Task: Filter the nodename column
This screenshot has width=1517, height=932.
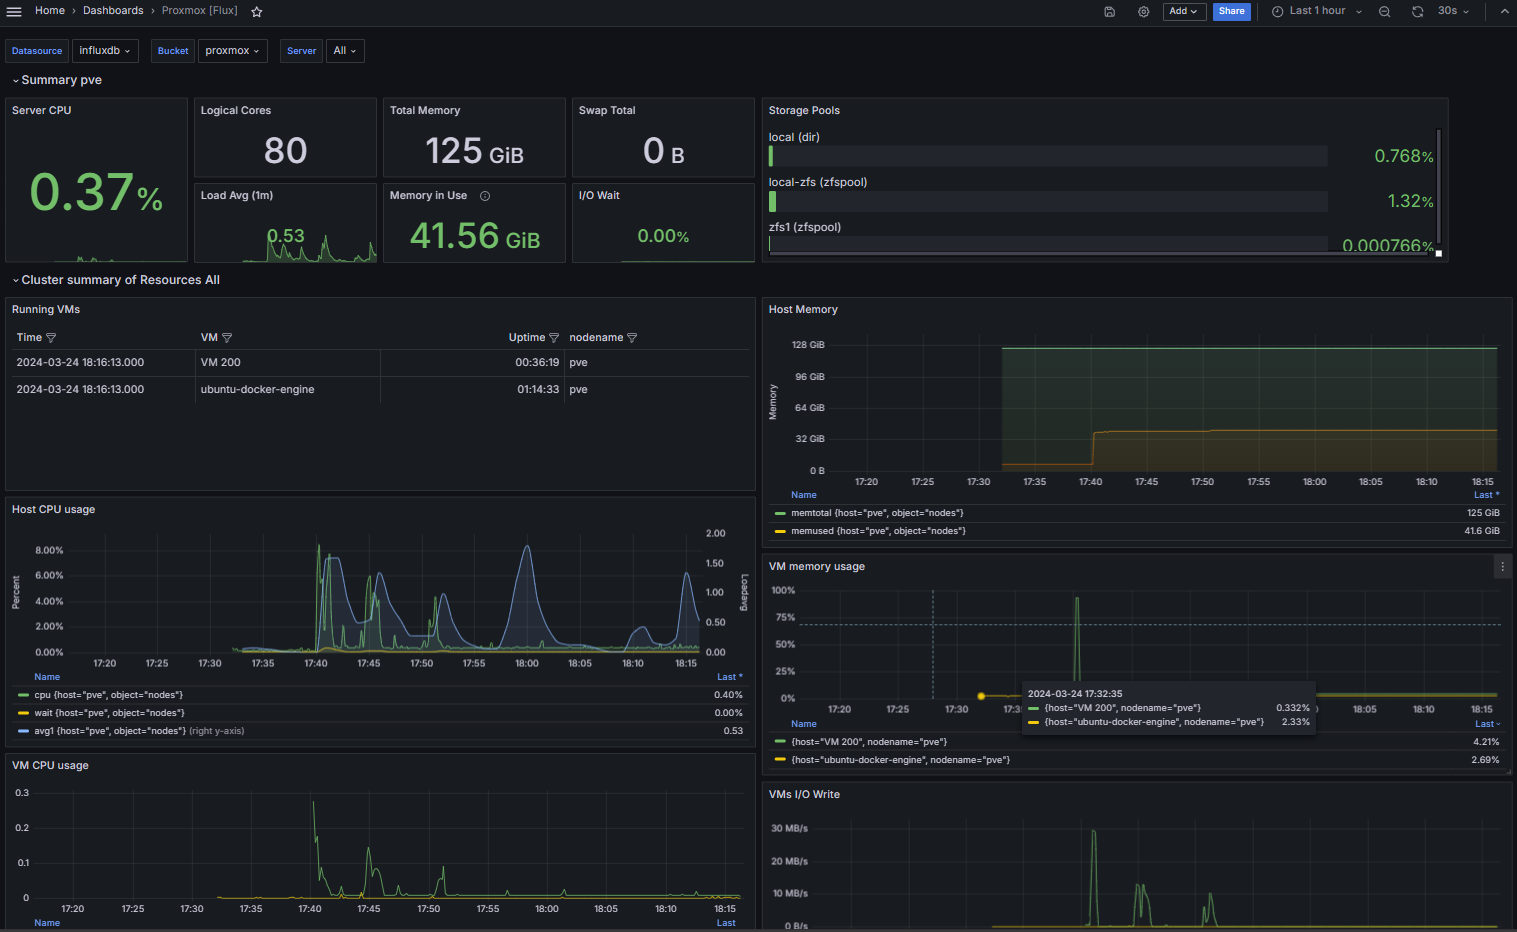Action: click(632, 338)
